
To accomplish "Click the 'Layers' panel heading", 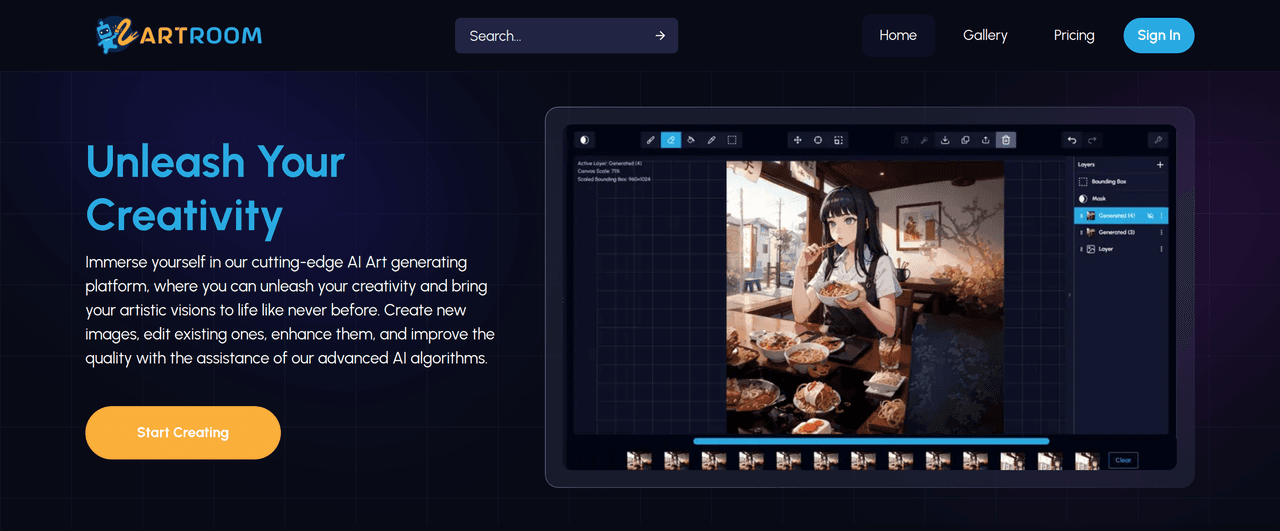I will pyautogui.click(x=1086, y=164).
